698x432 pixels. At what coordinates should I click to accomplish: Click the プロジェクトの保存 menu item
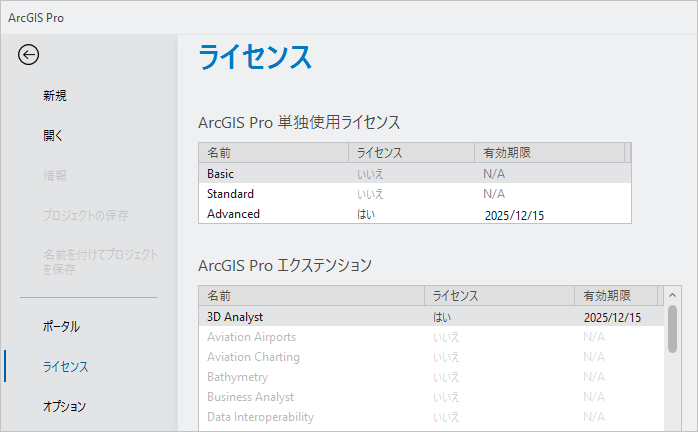pos(85,216)
